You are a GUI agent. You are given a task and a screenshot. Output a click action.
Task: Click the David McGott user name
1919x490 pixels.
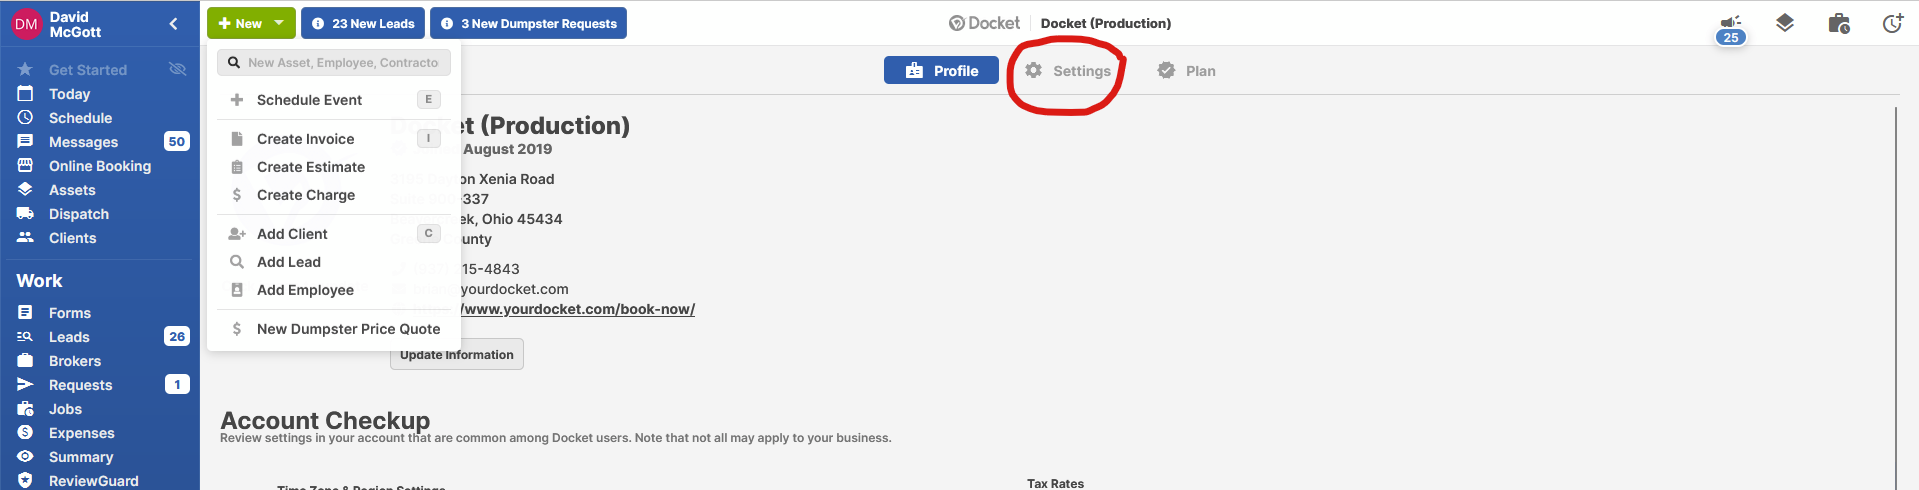point(75,24)
